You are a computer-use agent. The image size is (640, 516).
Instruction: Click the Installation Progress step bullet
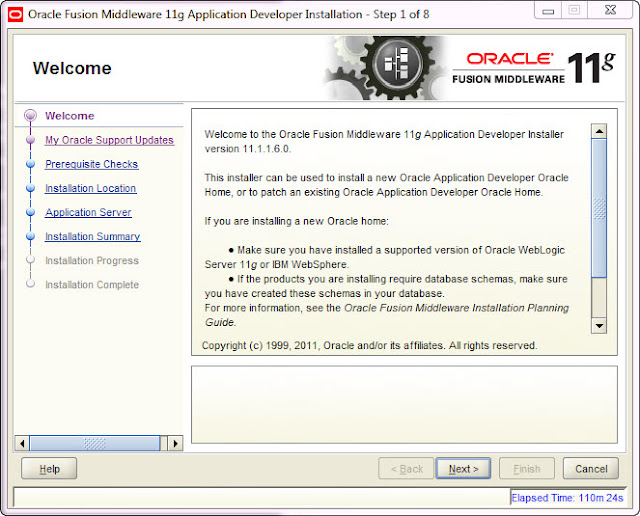[x=30, y=260]
